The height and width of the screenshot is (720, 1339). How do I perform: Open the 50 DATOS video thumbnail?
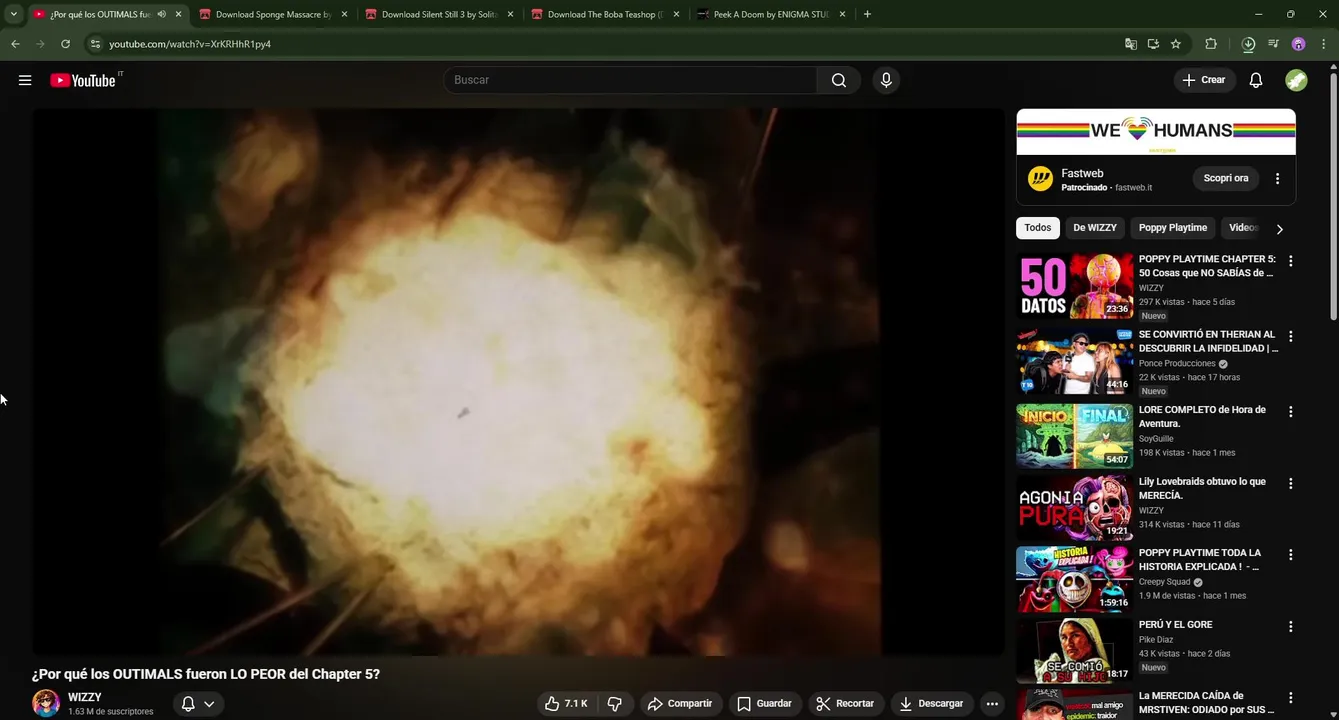click(x=1075, y=286)
